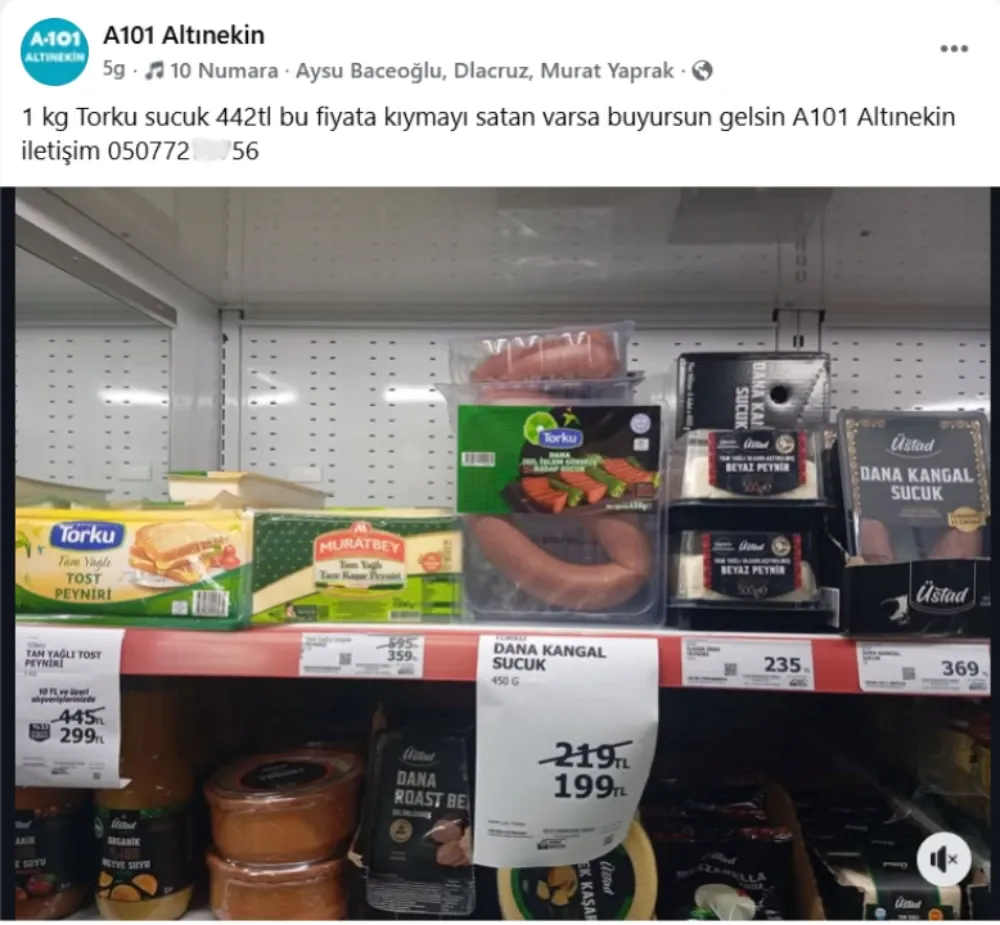The image size is (1000, 925).
Task: Open the 10 Numara music link
Action: [x=224, y=70]
